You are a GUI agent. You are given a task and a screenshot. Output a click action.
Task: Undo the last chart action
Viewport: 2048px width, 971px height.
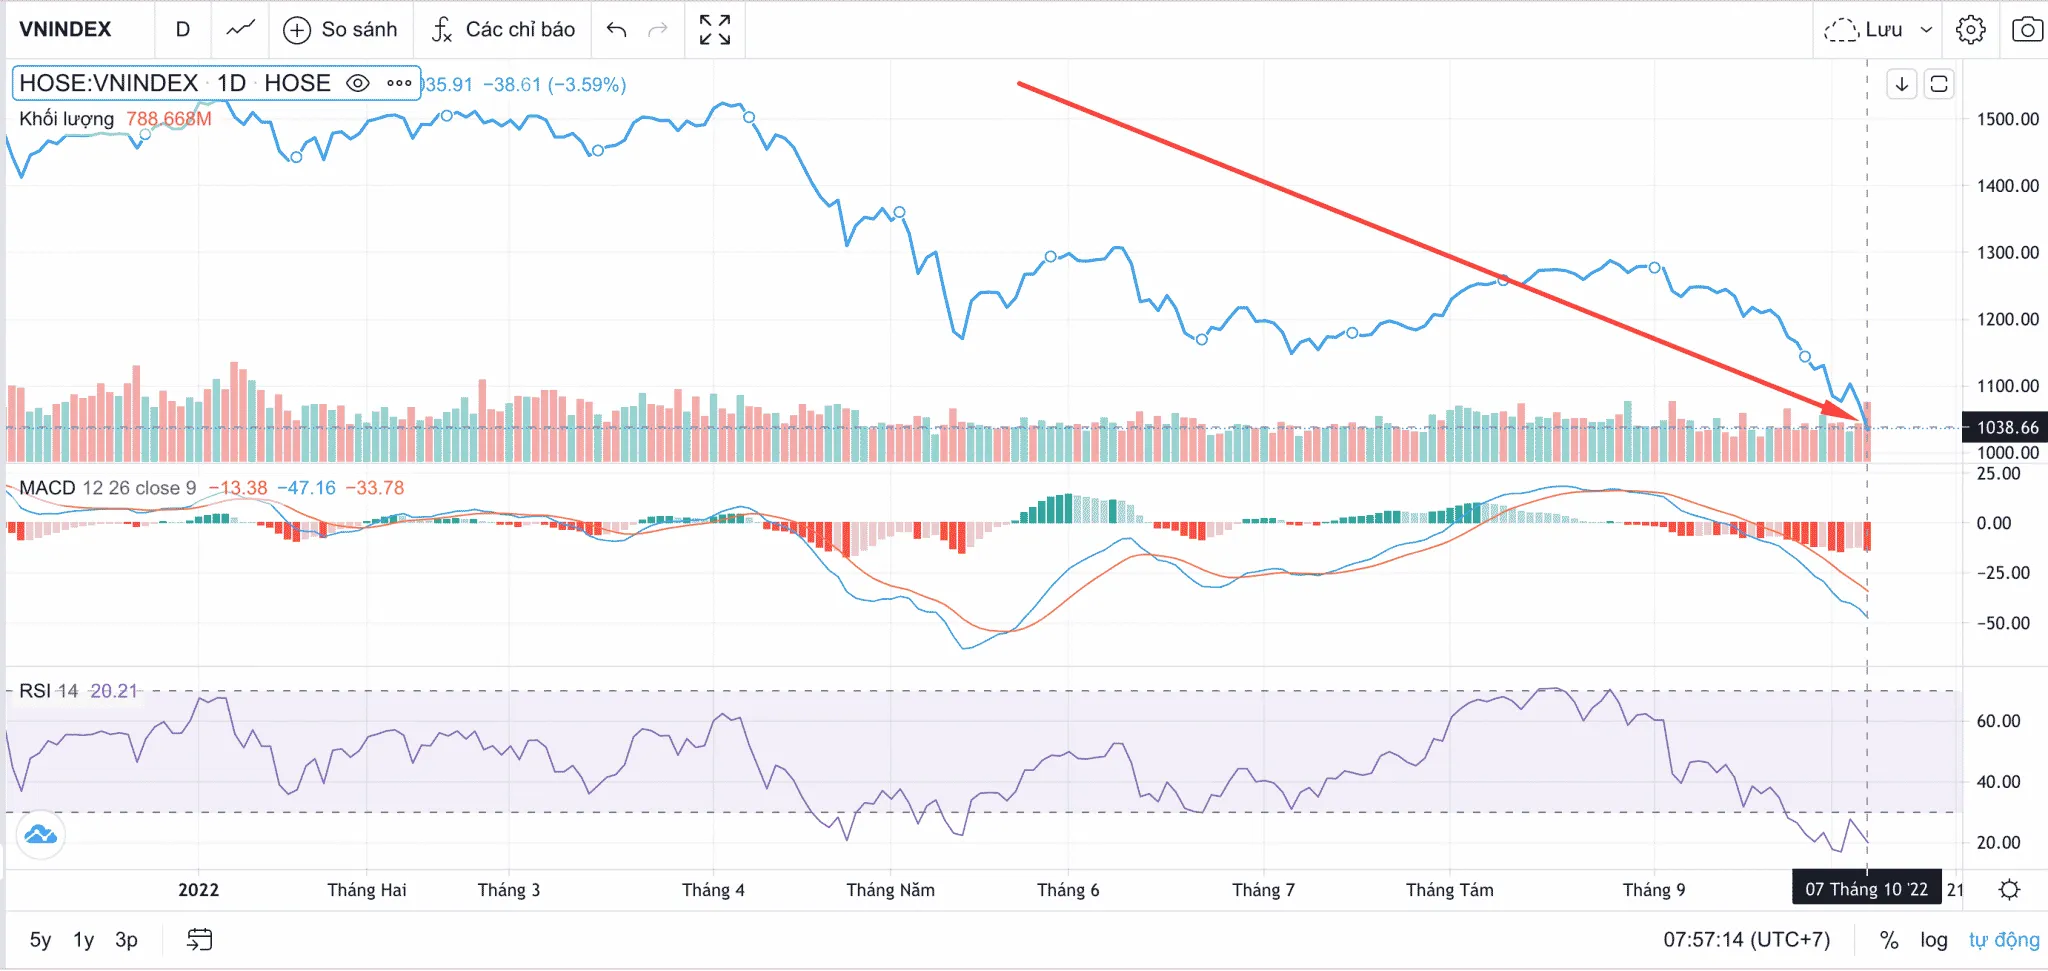pyautogui.click(x=617, y=30)
